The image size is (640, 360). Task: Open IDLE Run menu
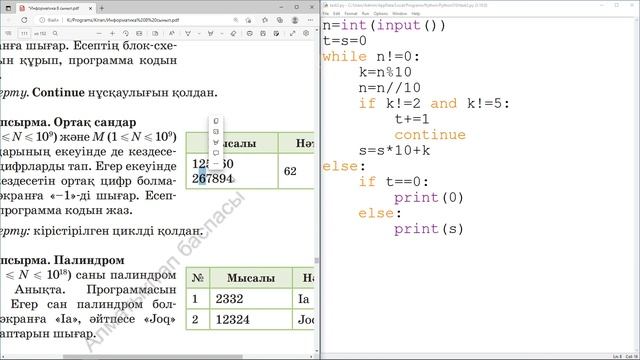coord(365,13)
